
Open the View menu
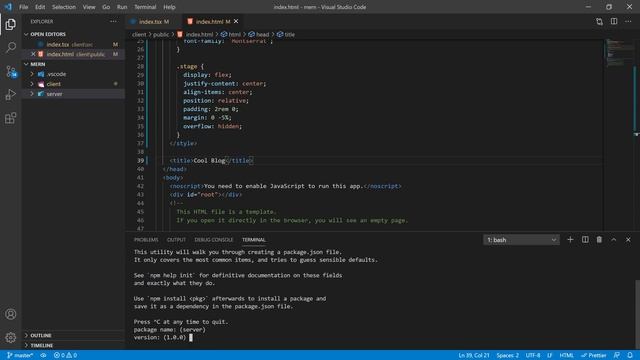tap(89, 7)
